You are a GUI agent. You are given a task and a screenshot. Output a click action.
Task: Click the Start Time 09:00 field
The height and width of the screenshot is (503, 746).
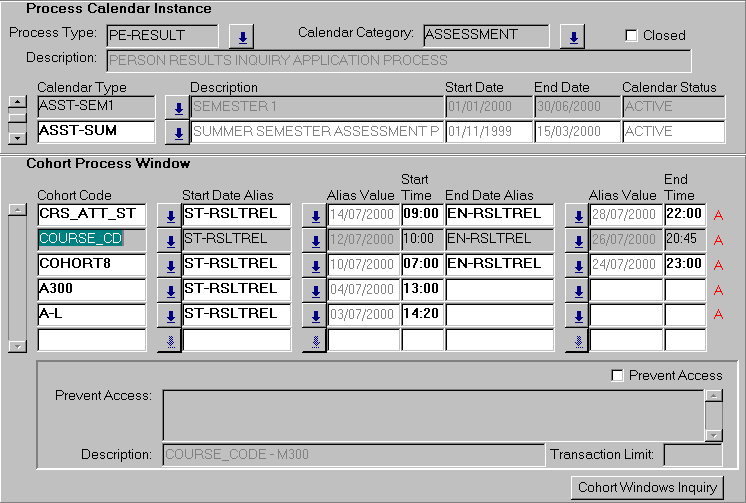tap(421, 214)
